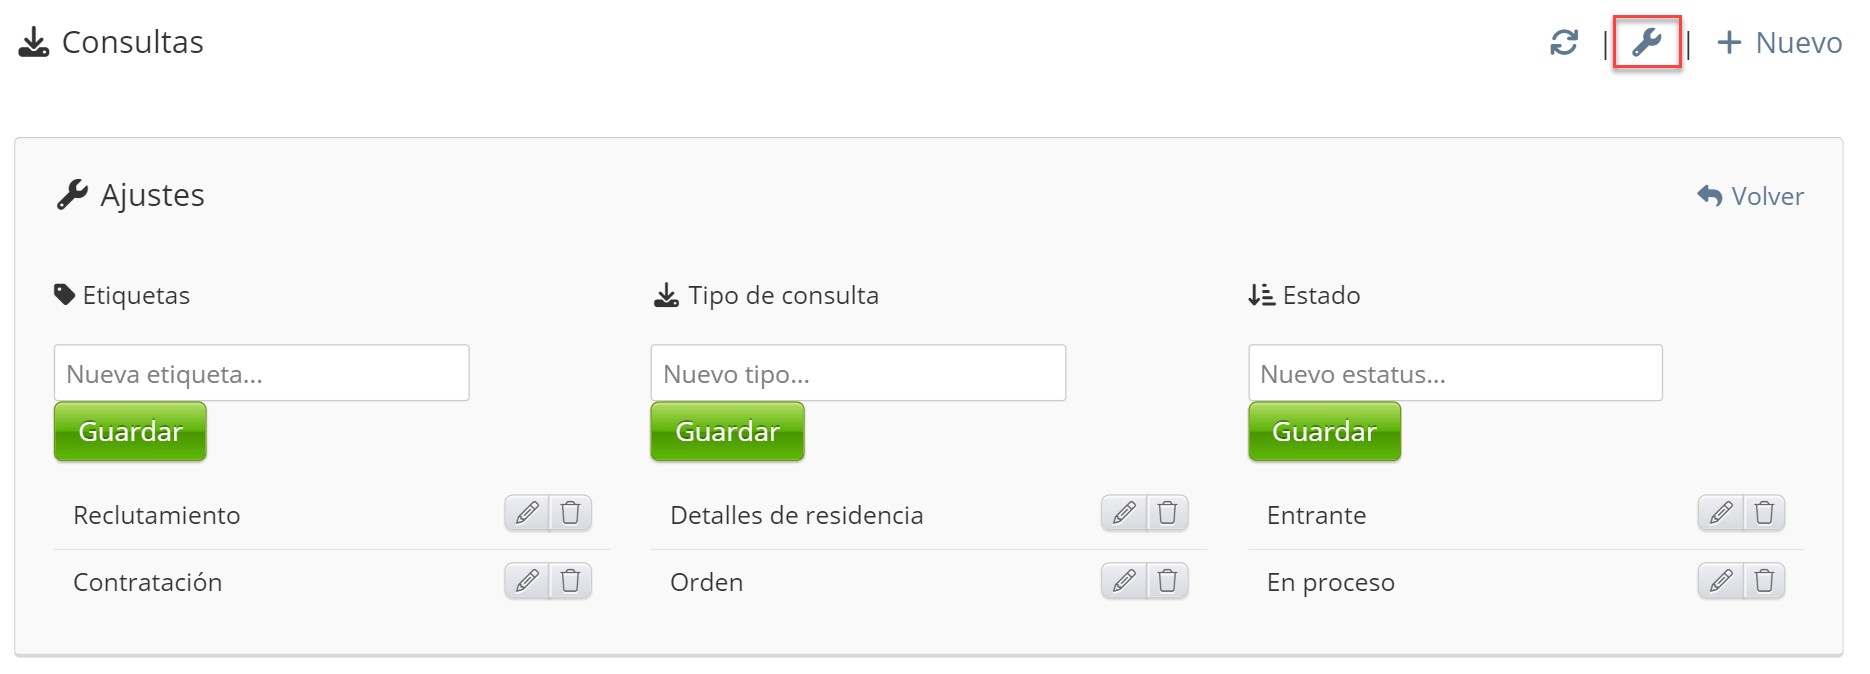Delete the Orden inquiry type
The height and width of the screenshot is (674, 1870).
coord(1167,580)
